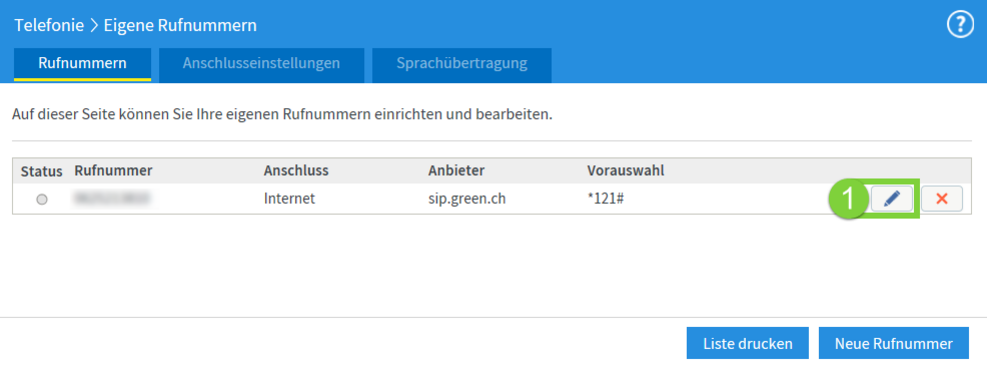Click the Anbieter column header
The height and width of the screenshot is (365, 987).
pos(456,171)
